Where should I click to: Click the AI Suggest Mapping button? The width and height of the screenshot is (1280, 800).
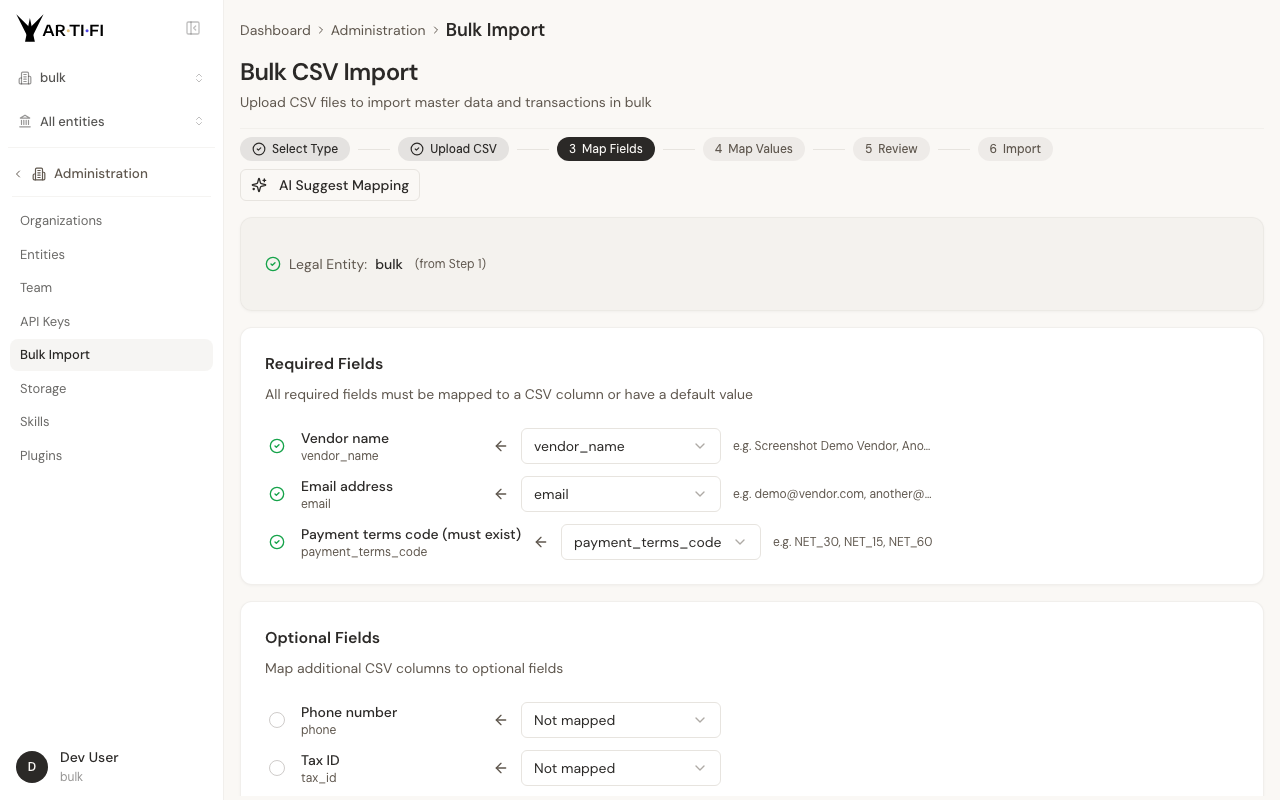pos(330,185)
